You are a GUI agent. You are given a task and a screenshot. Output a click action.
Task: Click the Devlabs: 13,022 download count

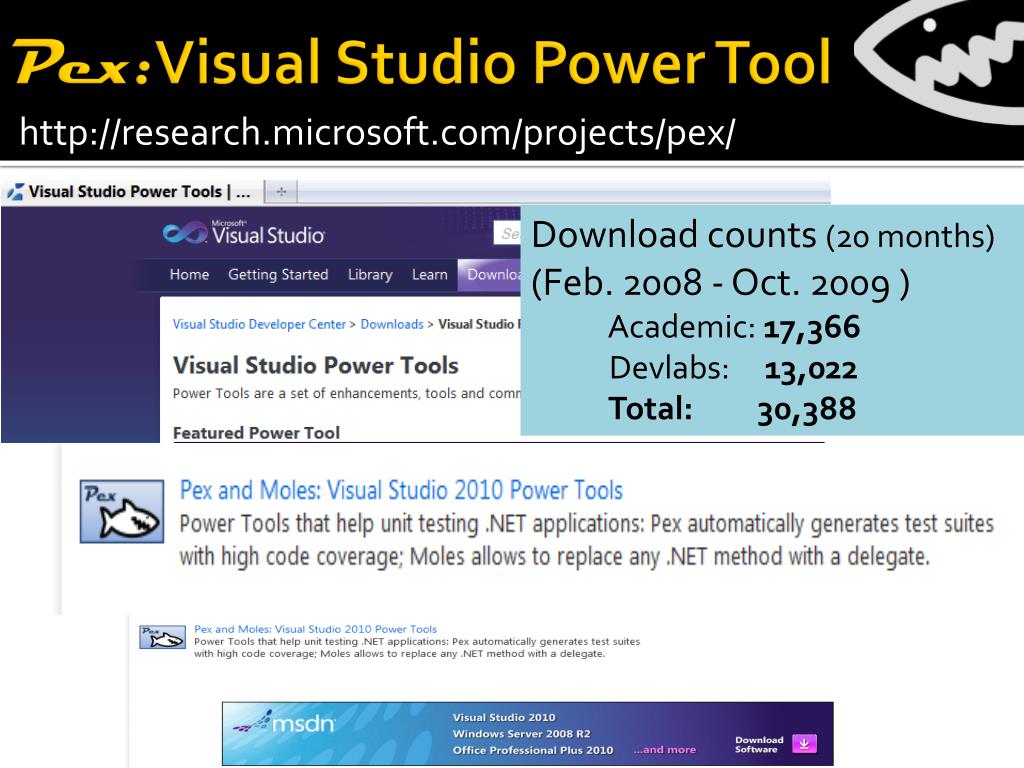[x=733, y=369]
